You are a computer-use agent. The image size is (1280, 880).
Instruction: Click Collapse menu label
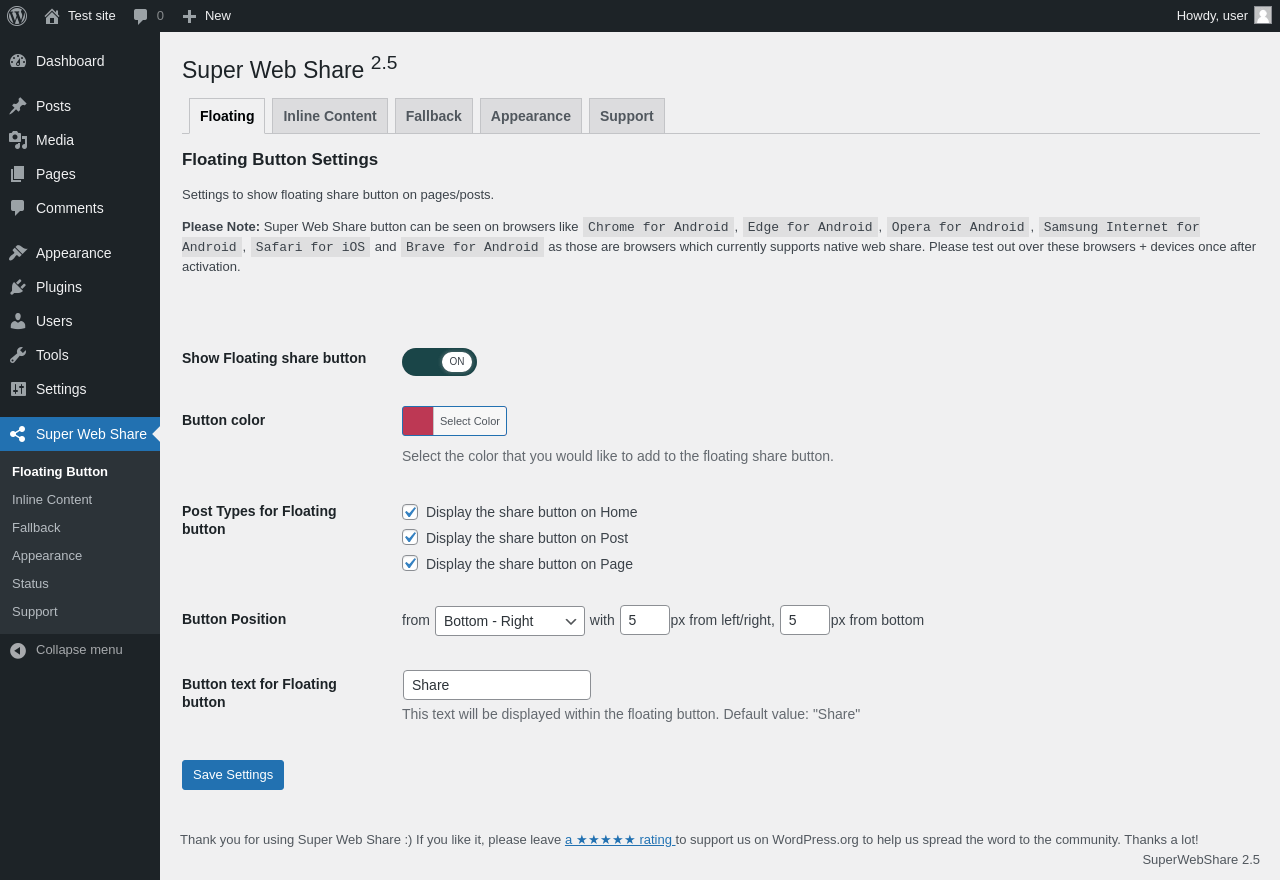[x=79, y=650]
